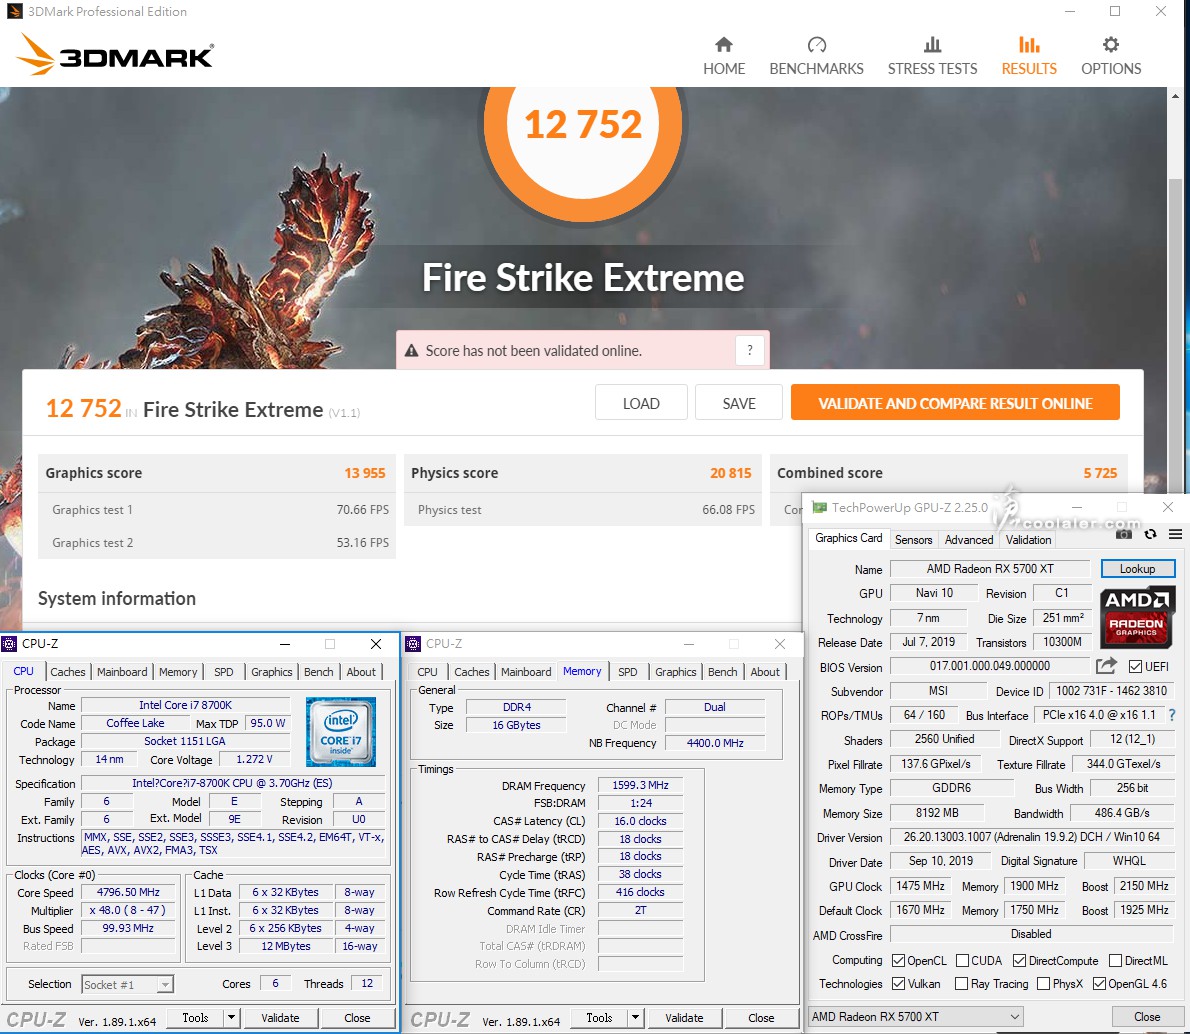Click the CPU-Z title bar icon of CPU window

pos(9,644)
